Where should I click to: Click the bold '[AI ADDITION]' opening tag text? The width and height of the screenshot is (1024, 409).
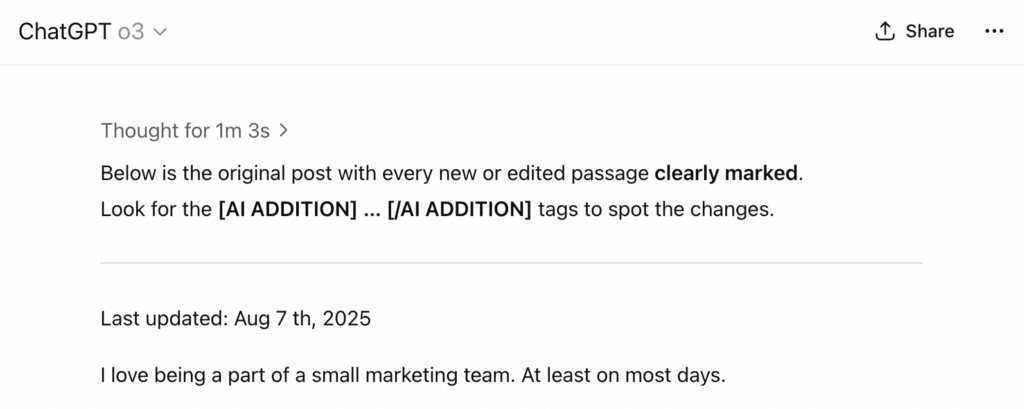[x=287, y=210]
